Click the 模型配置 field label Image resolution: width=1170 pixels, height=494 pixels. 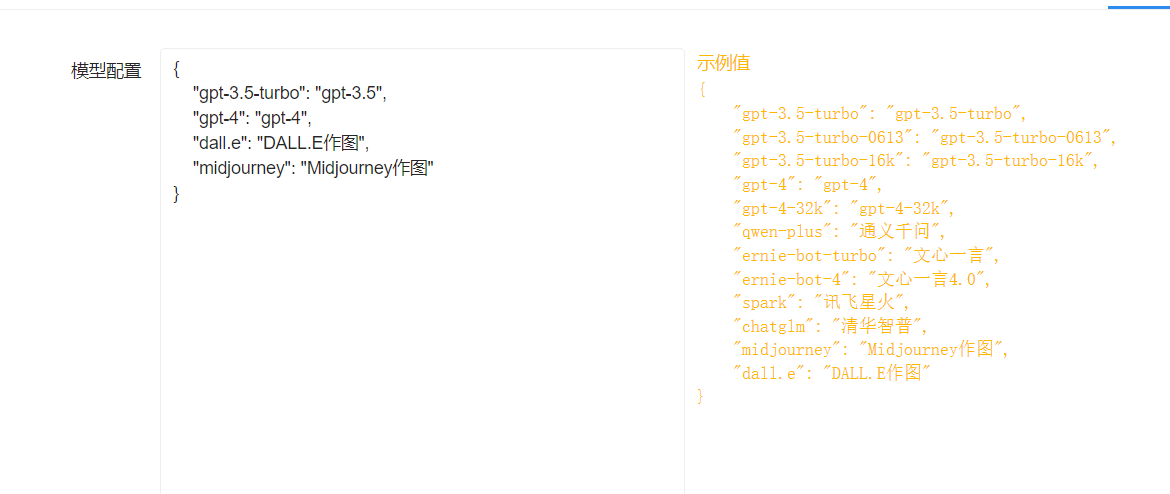[x=106, y=71]
